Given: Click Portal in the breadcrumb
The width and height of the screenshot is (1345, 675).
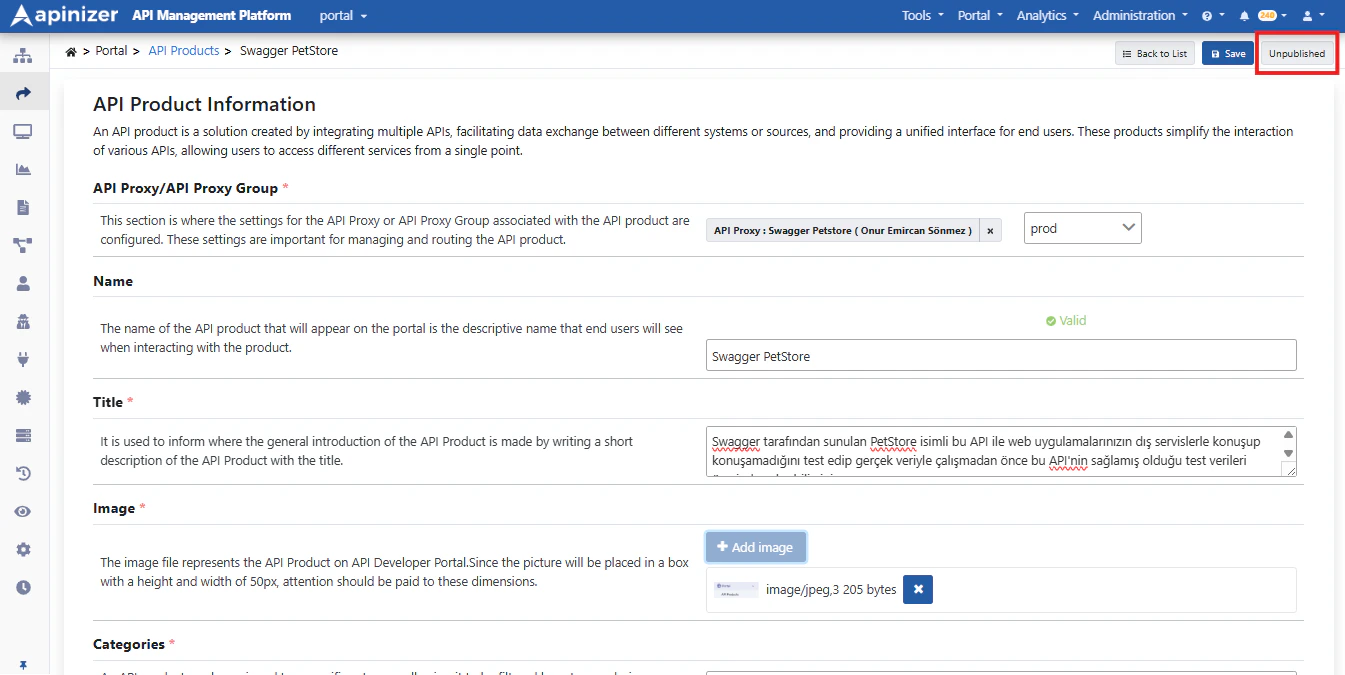Looking at the screenshot, I should click(111, 51).
